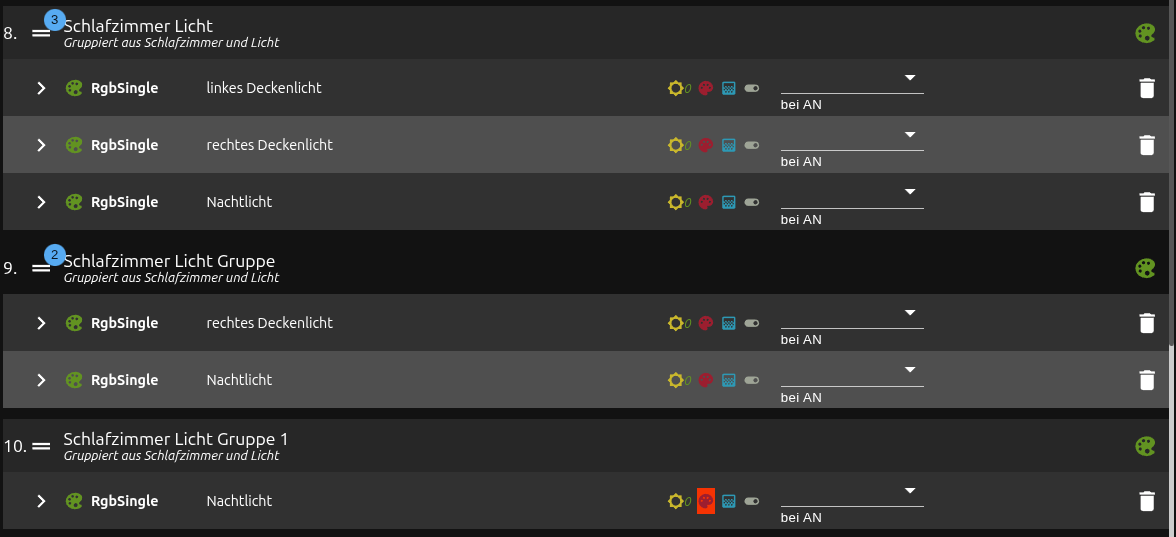
Task: Delete Nachtlicht from Schlafzimmer Licht Gruppe 1
Action: [x=1147, y=501]
